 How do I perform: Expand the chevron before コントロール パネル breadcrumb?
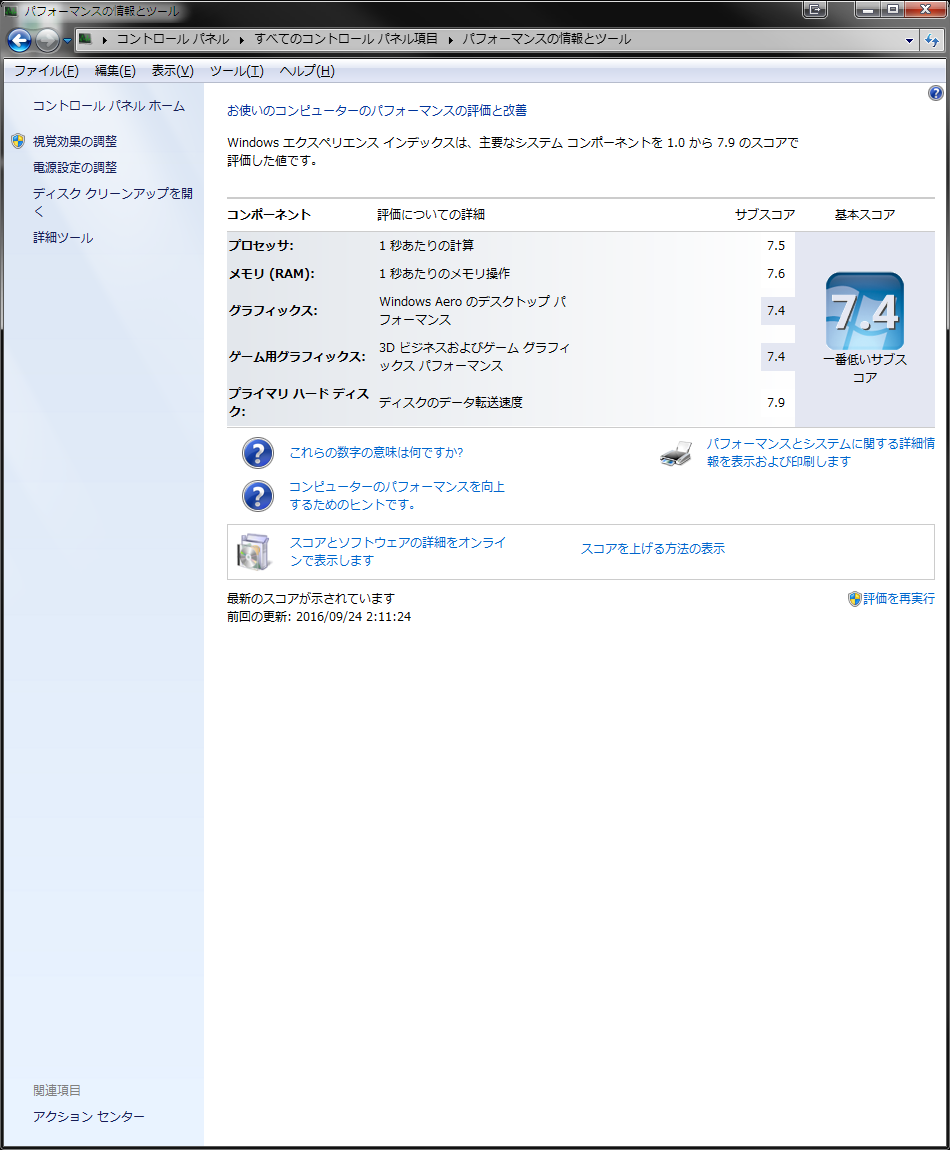pyautogui.click(x=105, y=40)
